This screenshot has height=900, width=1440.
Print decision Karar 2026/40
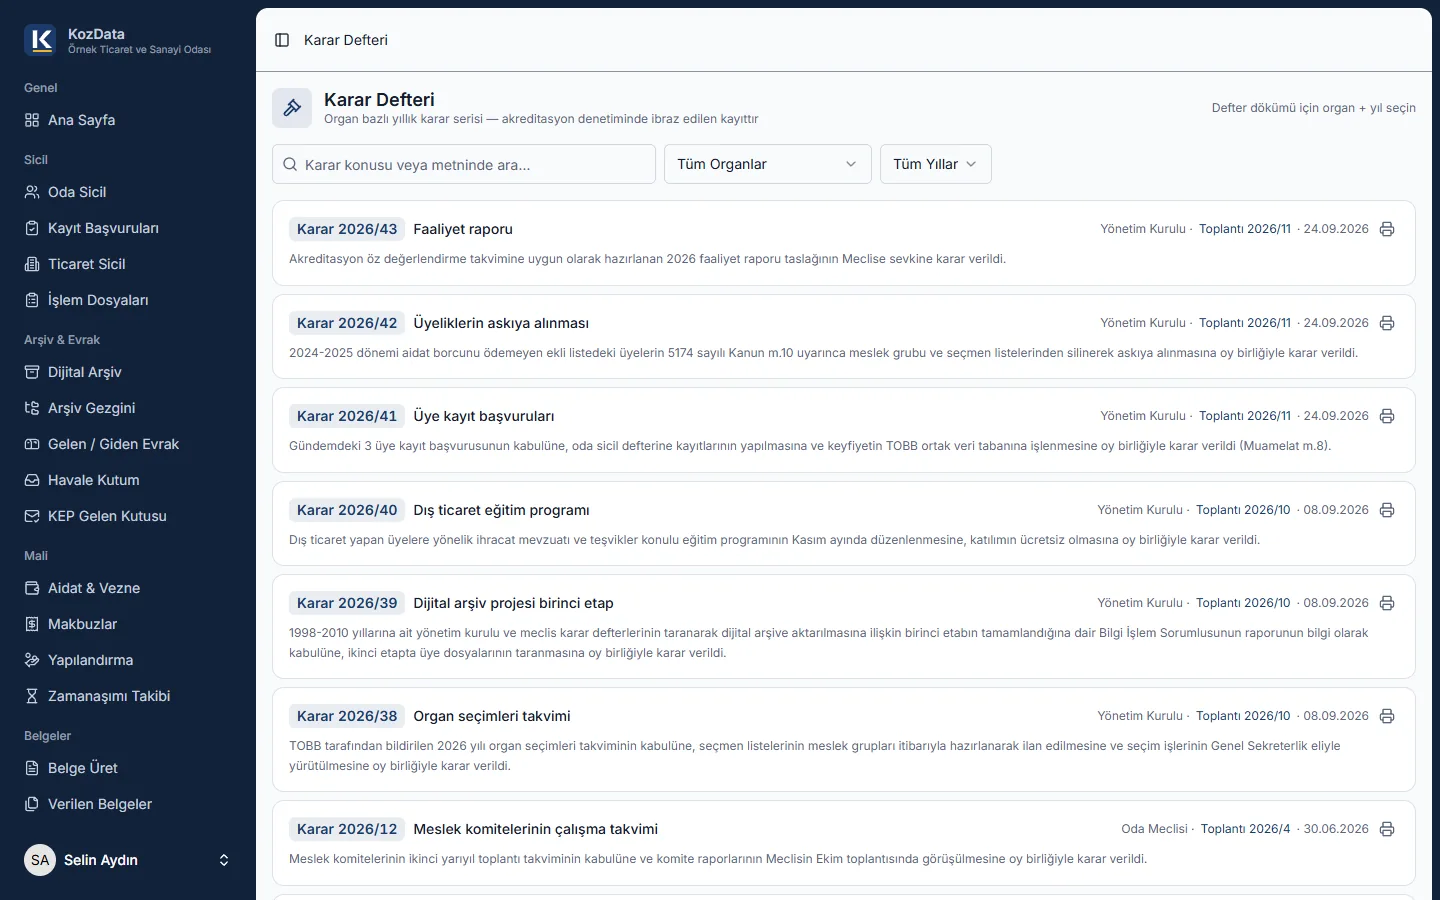[1387, 510]
